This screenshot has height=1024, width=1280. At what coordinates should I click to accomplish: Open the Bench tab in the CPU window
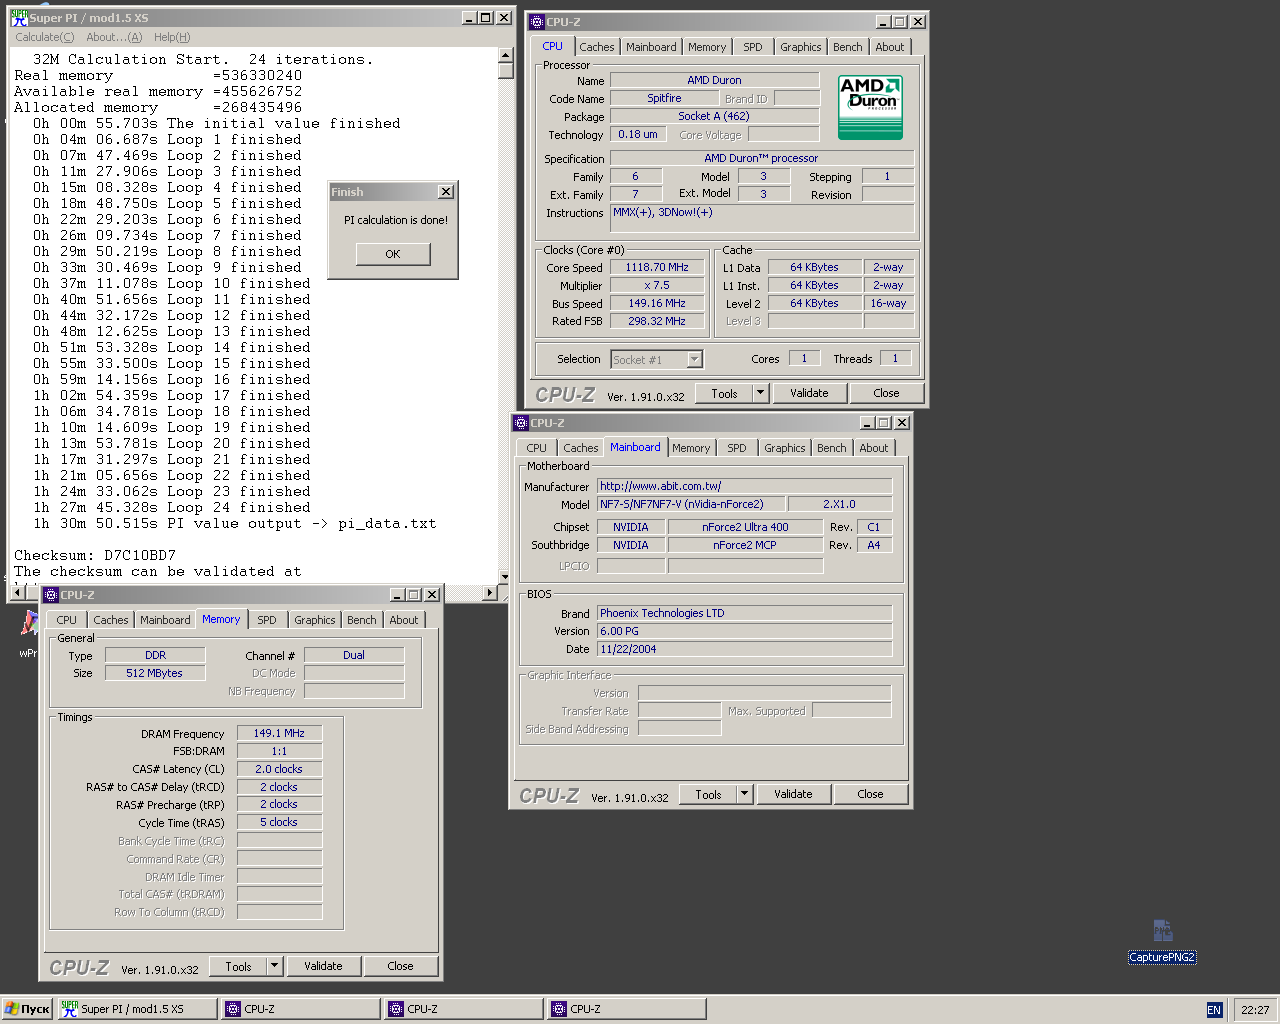pos(848,47)
